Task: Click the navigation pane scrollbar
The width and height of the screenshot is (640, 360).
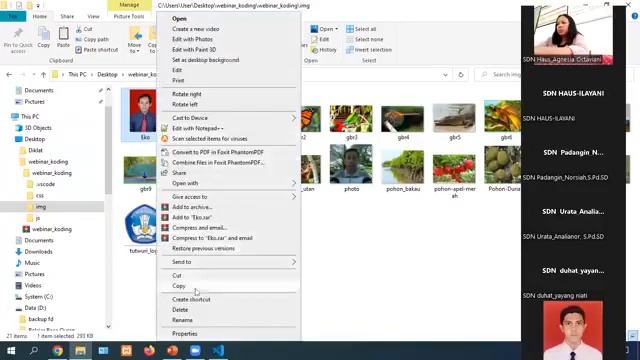Action: pos(108,151)
